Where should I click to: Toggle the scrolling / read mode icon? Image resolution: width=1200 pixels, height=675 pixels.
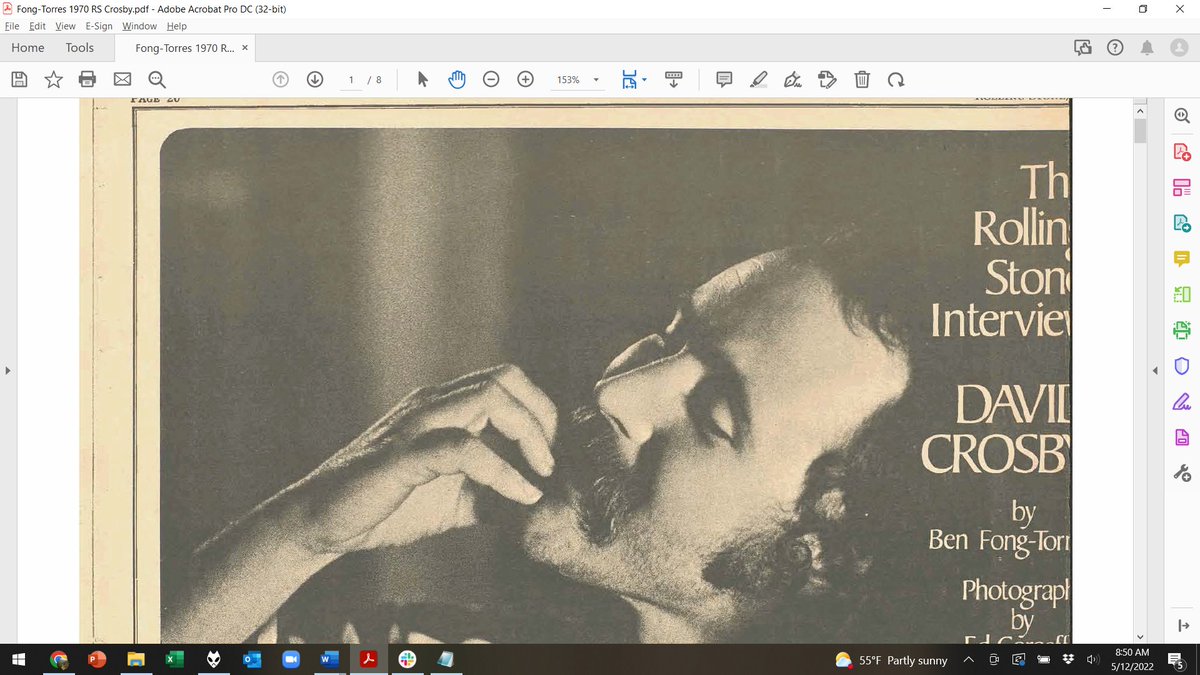tap(673, 79)
